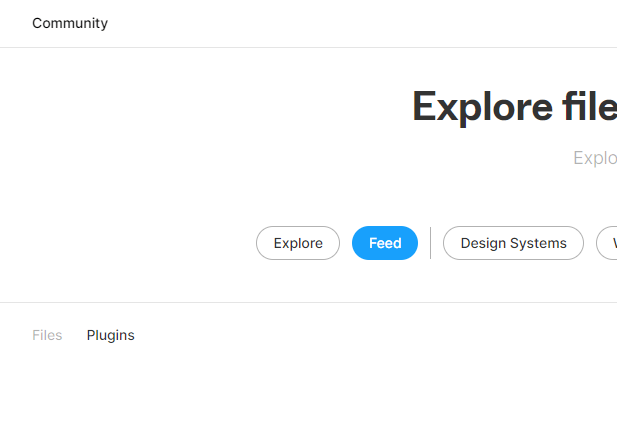Screen dimensions: 617x436
Task: Filter results by Design Systems
Action: click(x=513, y=243)
